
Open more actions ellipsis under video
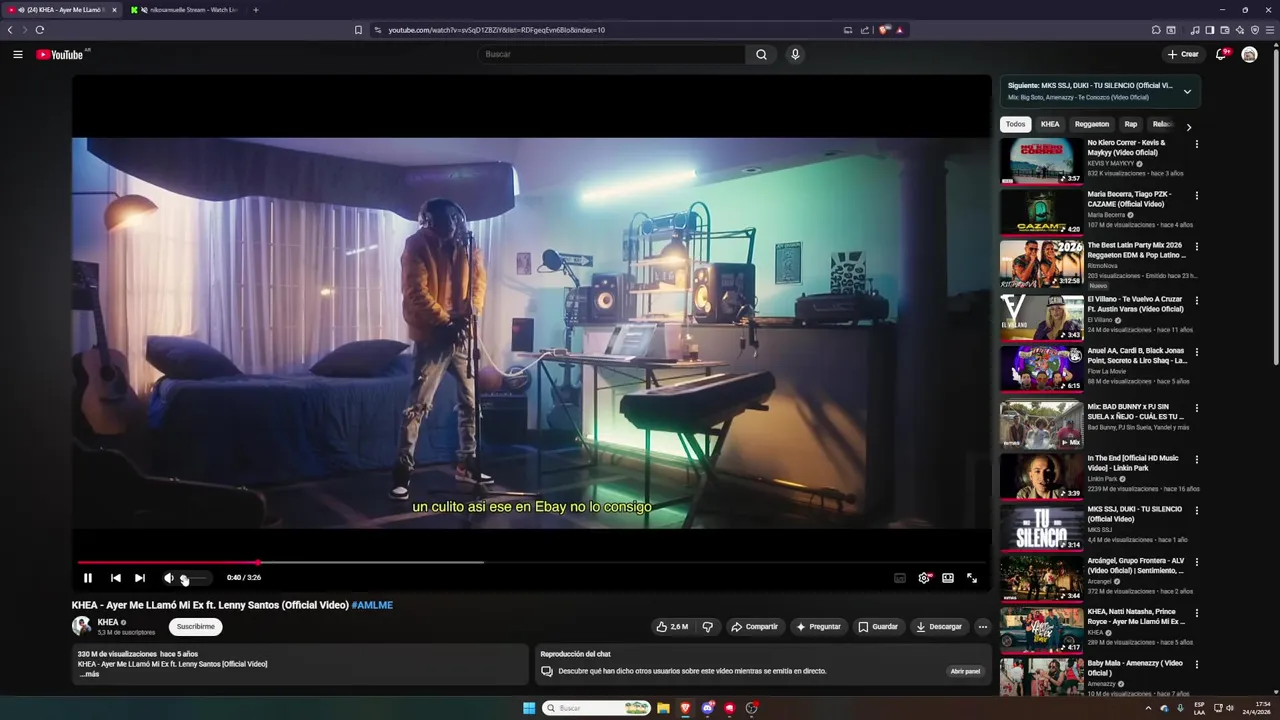[x=983, y=627]
